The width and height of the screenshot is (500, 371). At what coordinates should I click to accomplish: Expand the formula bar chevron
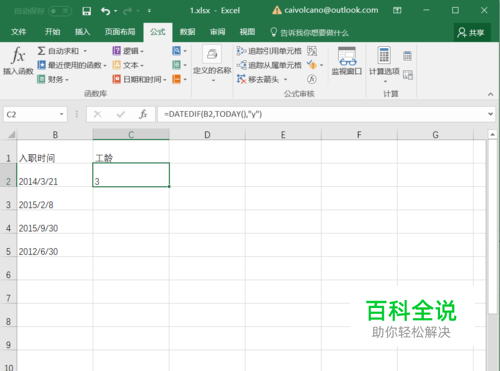(490, 114)
